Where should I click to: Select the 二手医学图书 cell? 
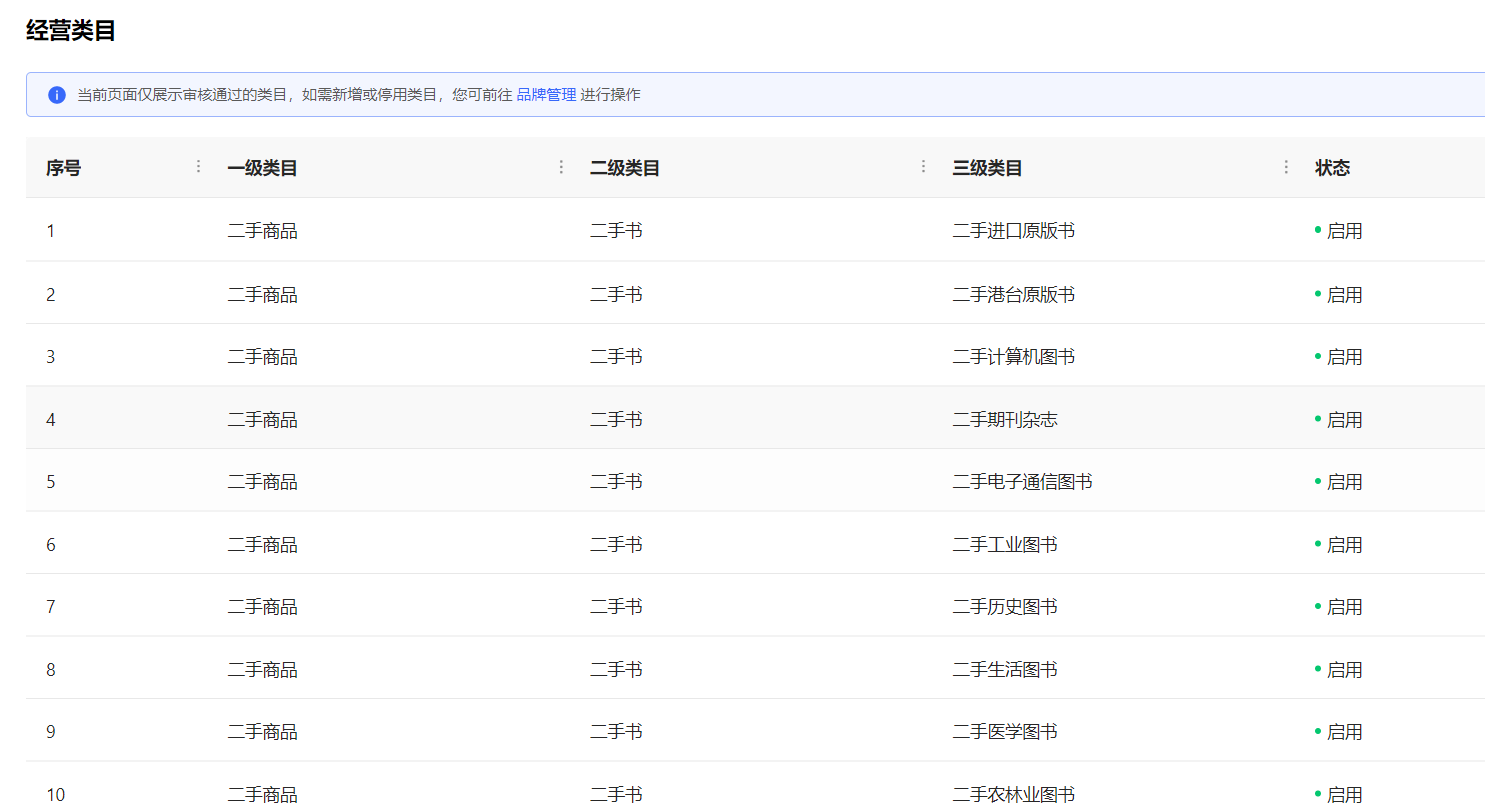pos(1005,732)
